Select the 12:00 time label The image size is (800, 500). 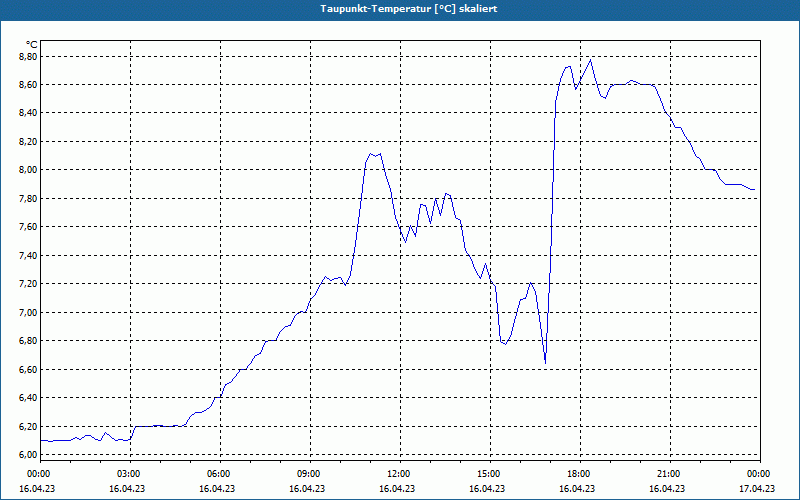(399, 474)
